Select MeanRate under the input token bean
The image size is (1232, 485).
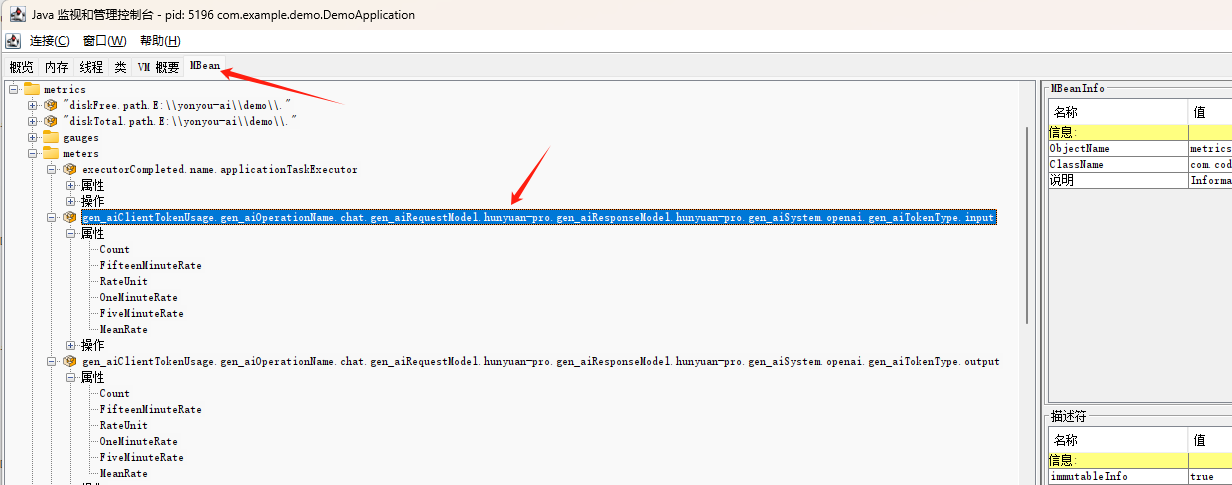[124, 329]
